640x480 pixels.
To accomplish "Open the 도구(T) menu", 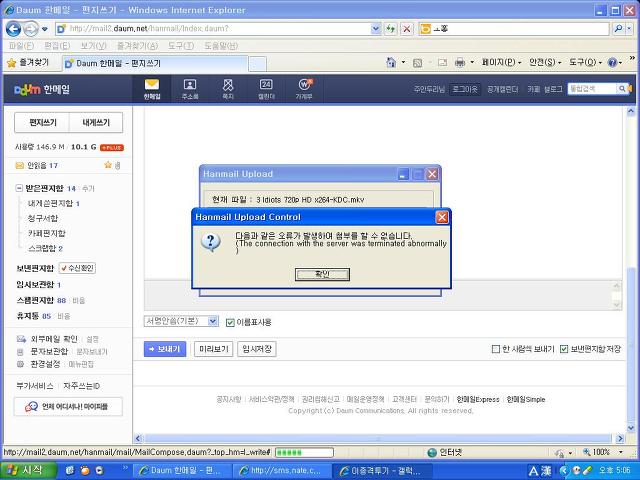I will 181,46.
